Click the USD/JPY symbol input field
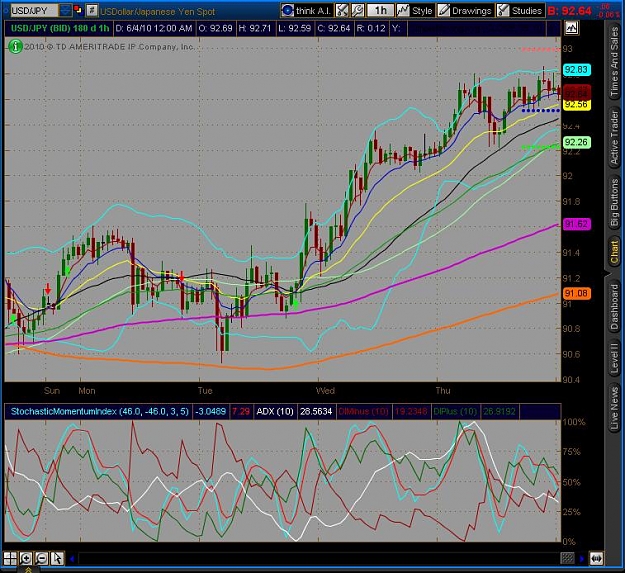625x573 pixels. [x=34, y=10]
